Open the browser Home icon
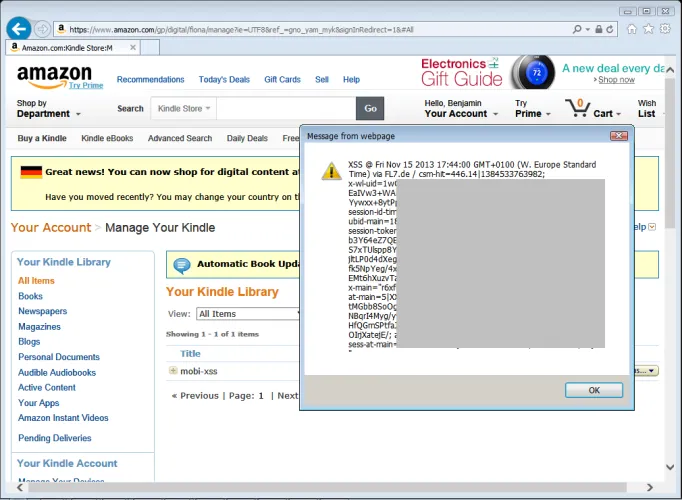Screen dimensions: 682x500 (x=631, y=30)
